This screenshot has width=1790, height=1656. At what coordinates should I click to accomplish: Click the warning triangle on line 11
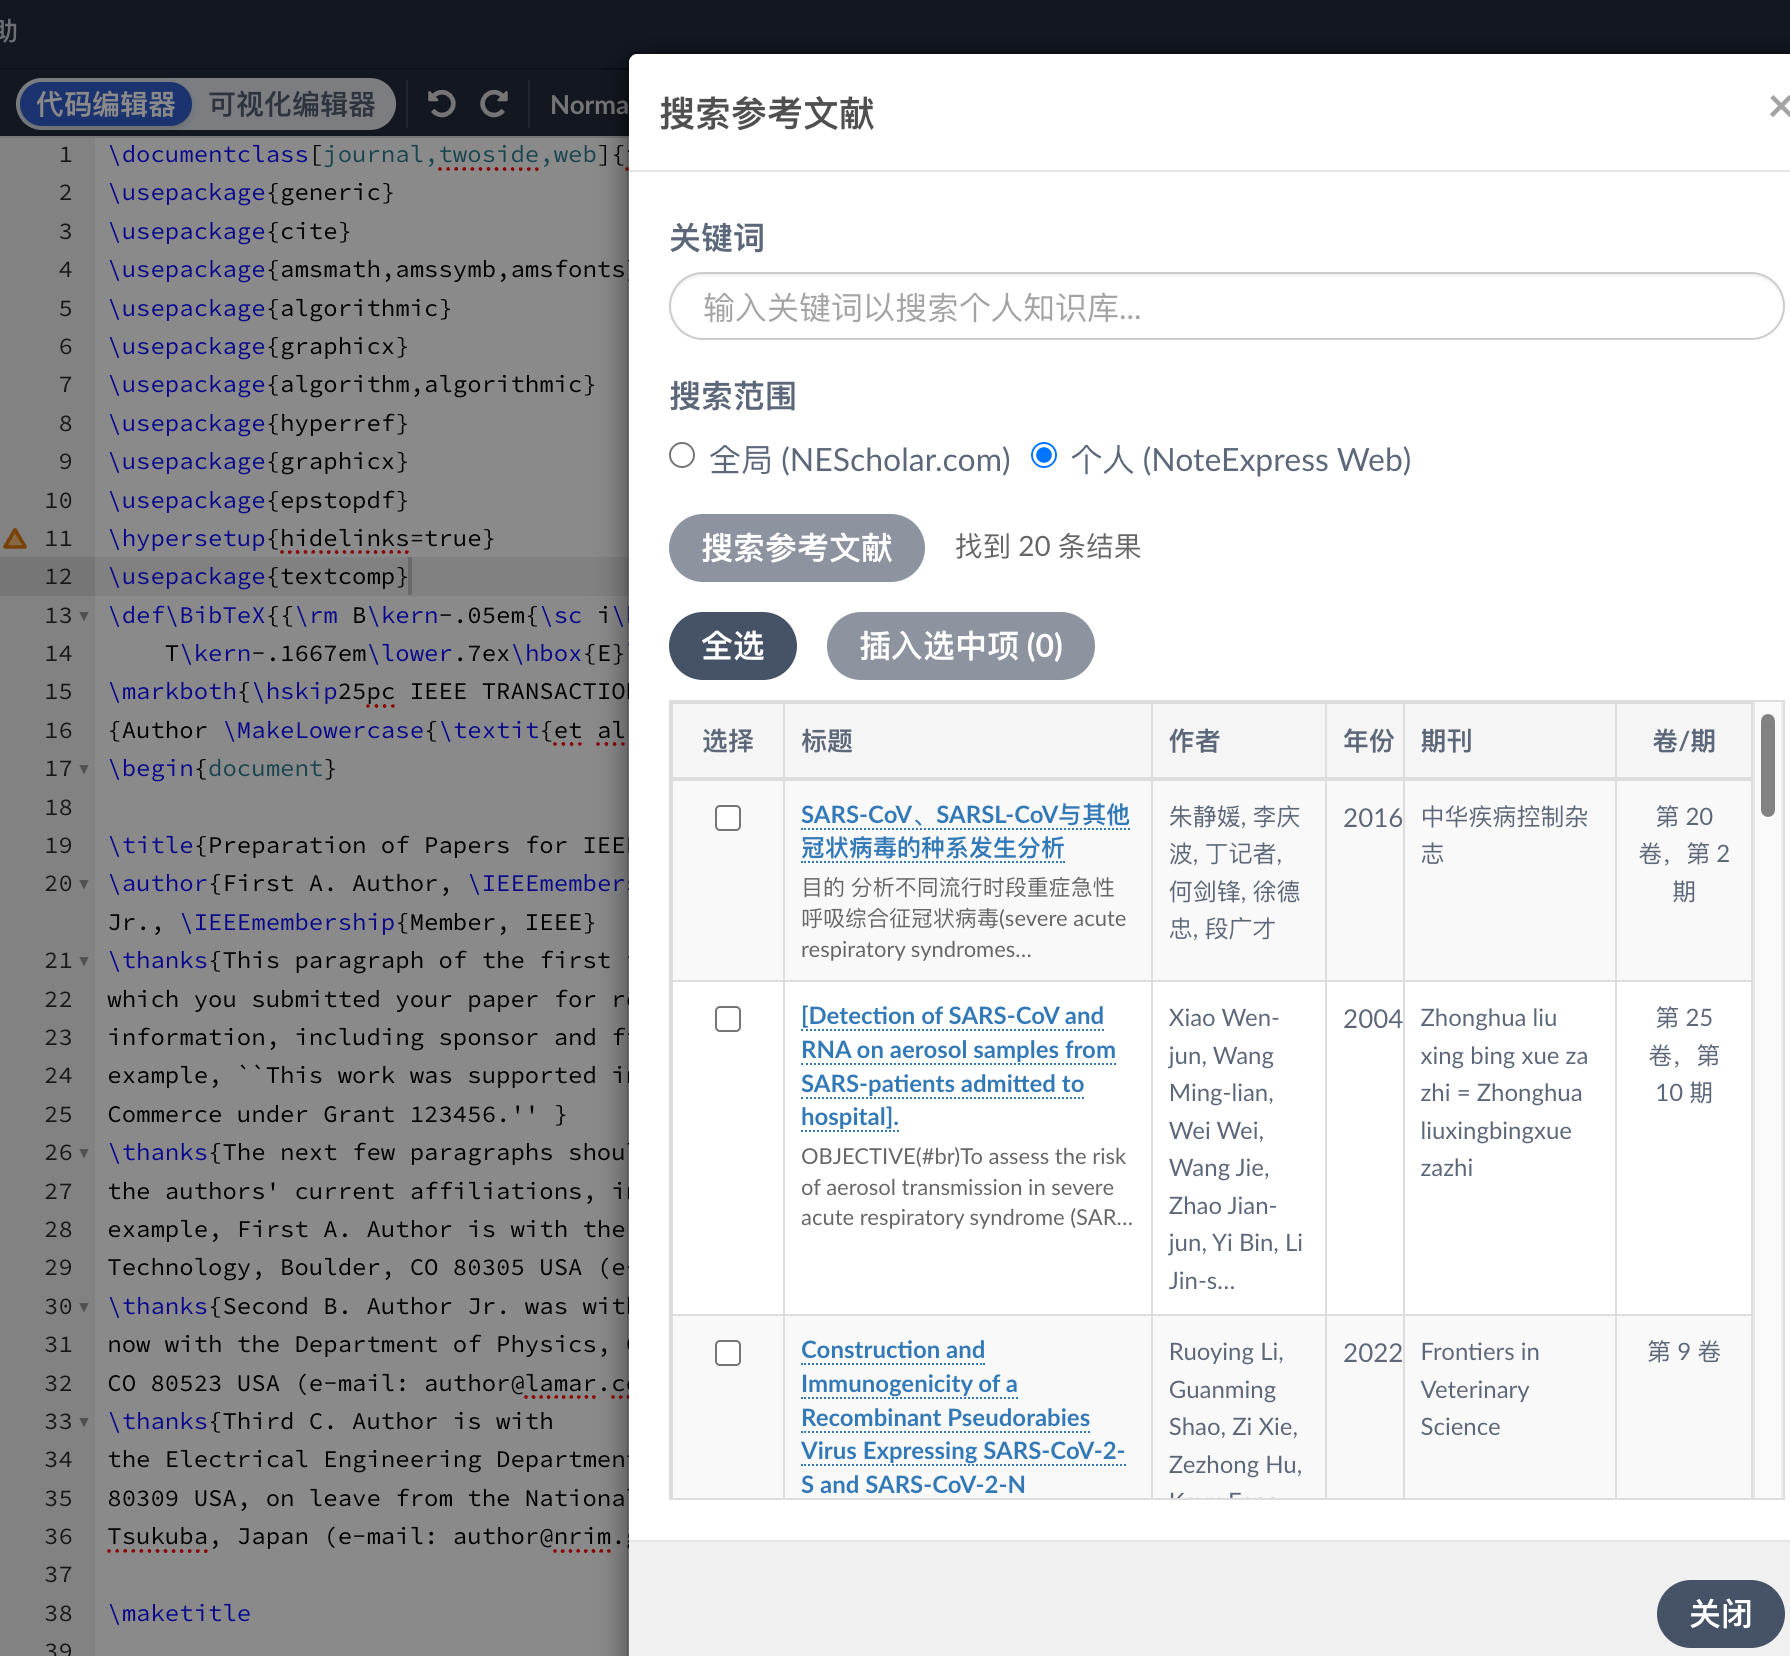pyautogui.click(x=15, y=539)
